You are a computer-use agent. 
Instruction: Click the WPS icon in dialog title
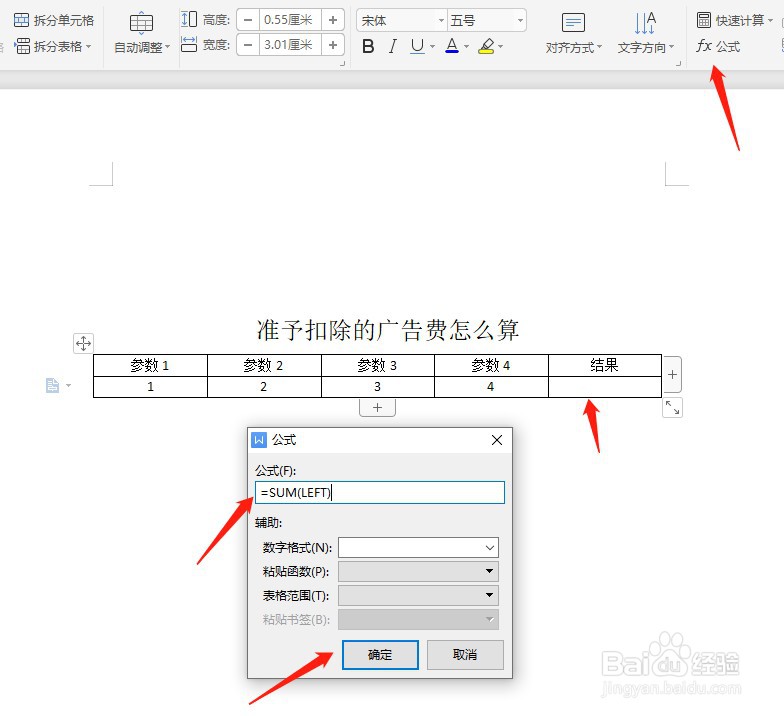[258, 440]
